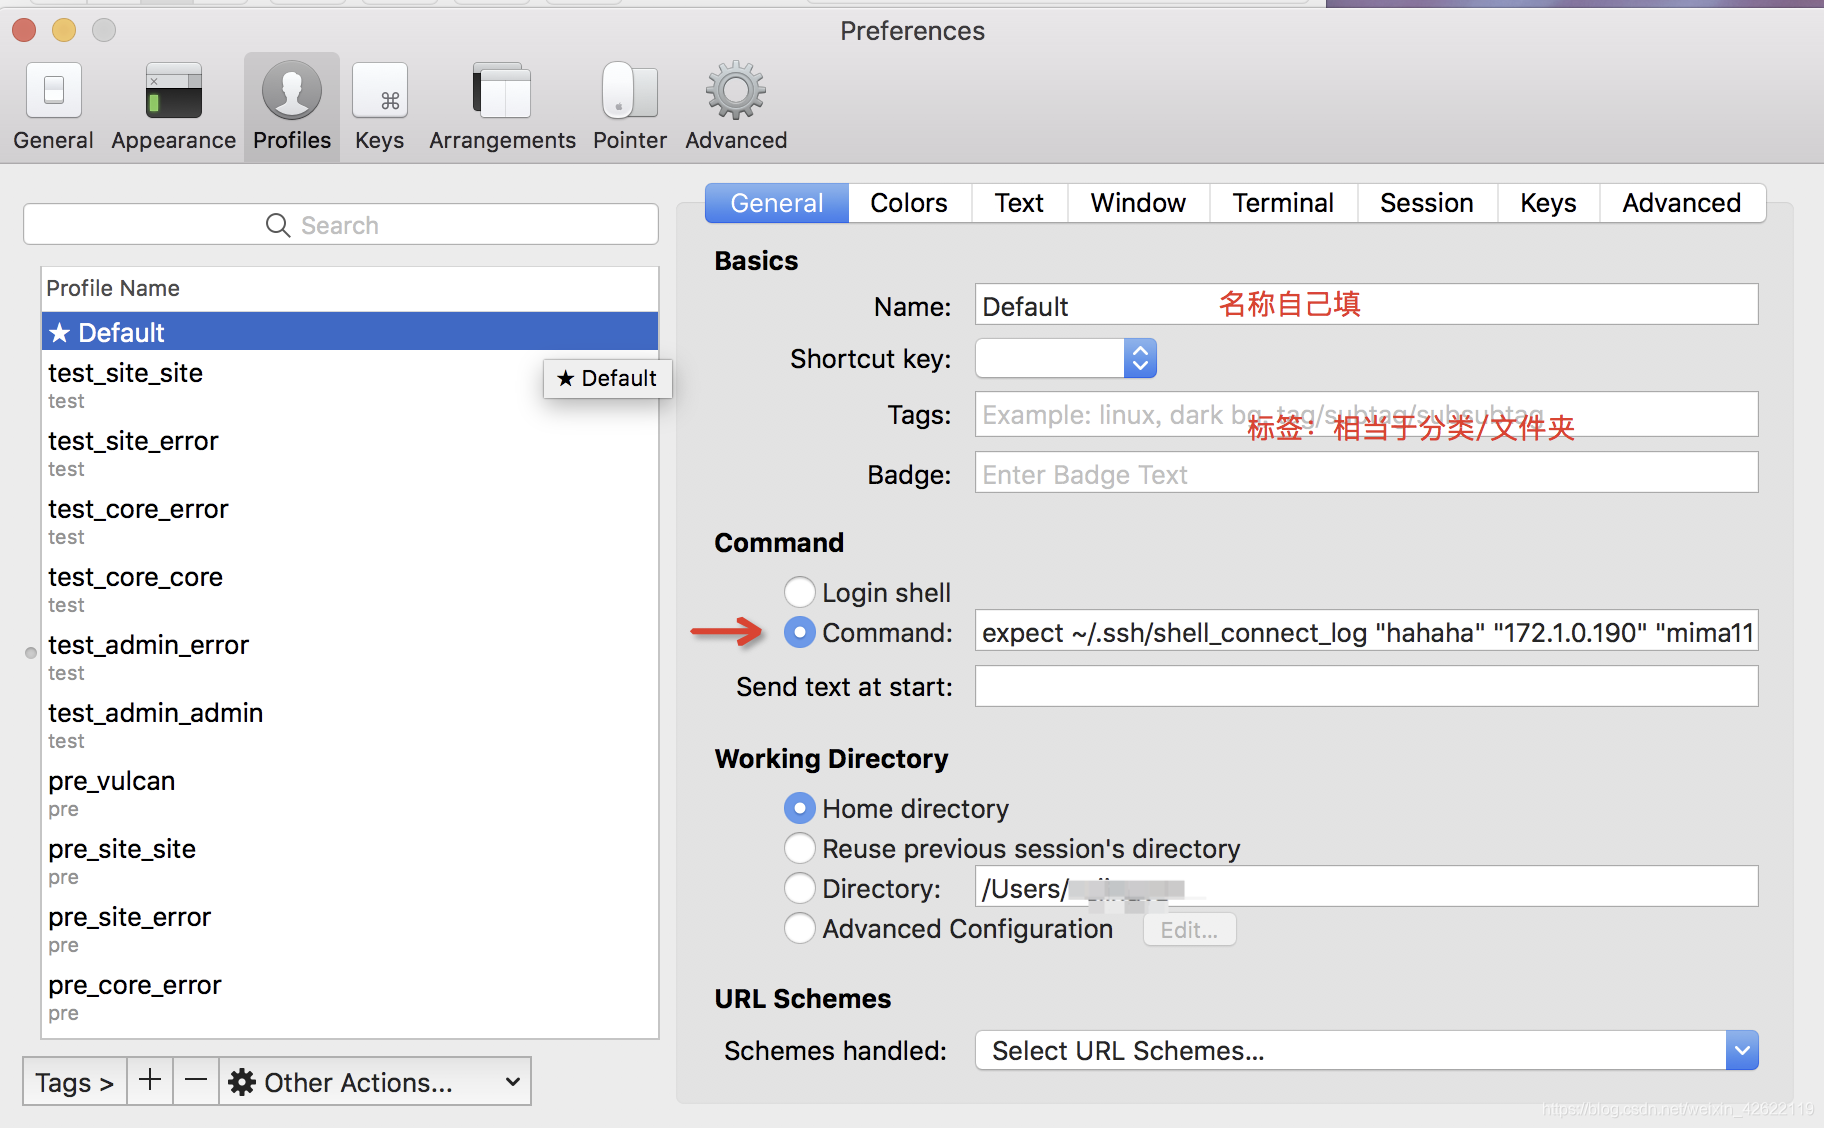
Task: Switch to the Text tab
Action: pos(1019,203)
